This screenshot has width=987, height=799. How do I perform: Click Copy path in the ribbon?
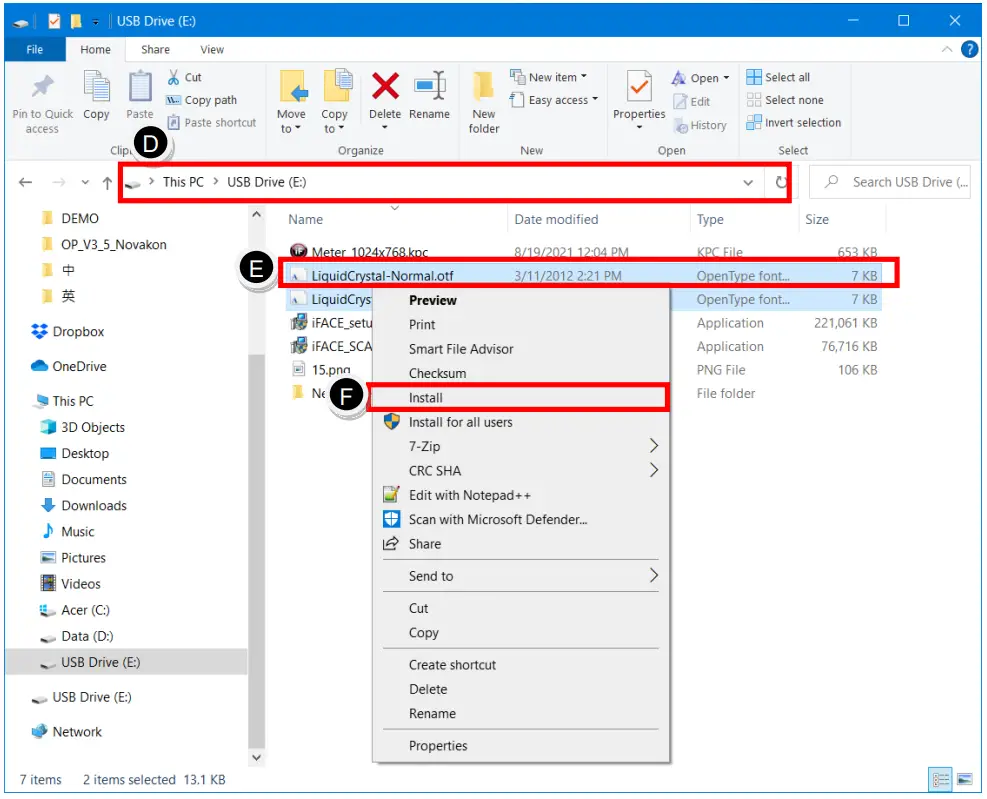point(201,100)
